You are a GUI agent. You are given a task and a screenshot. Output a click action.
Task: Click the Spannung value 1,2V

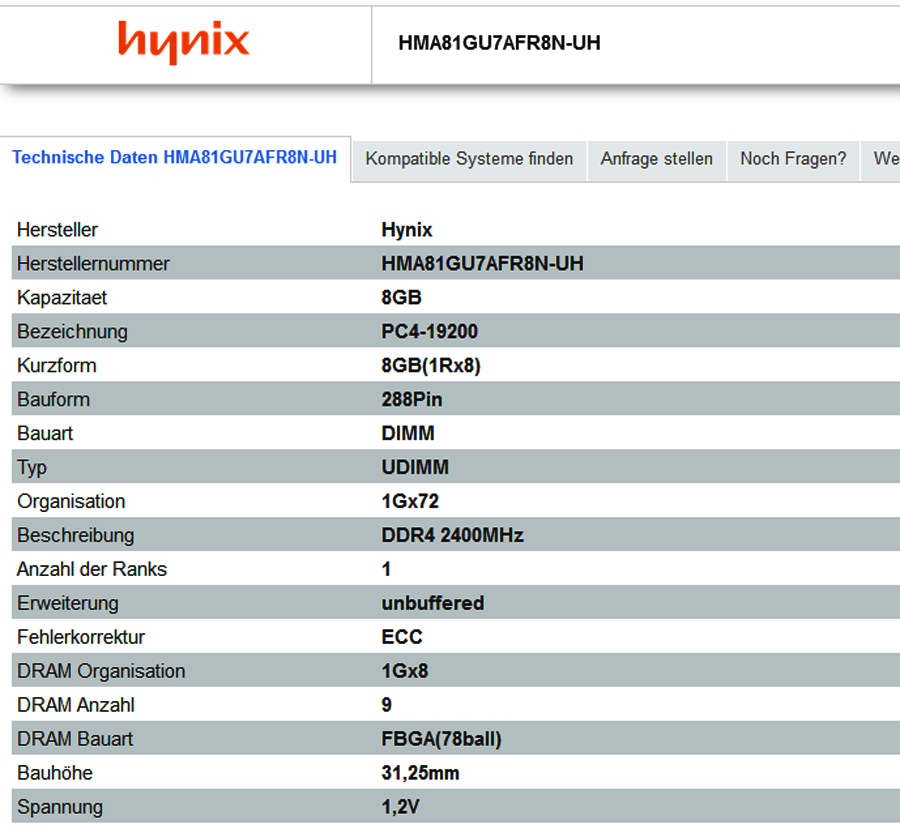click(402, 807)
